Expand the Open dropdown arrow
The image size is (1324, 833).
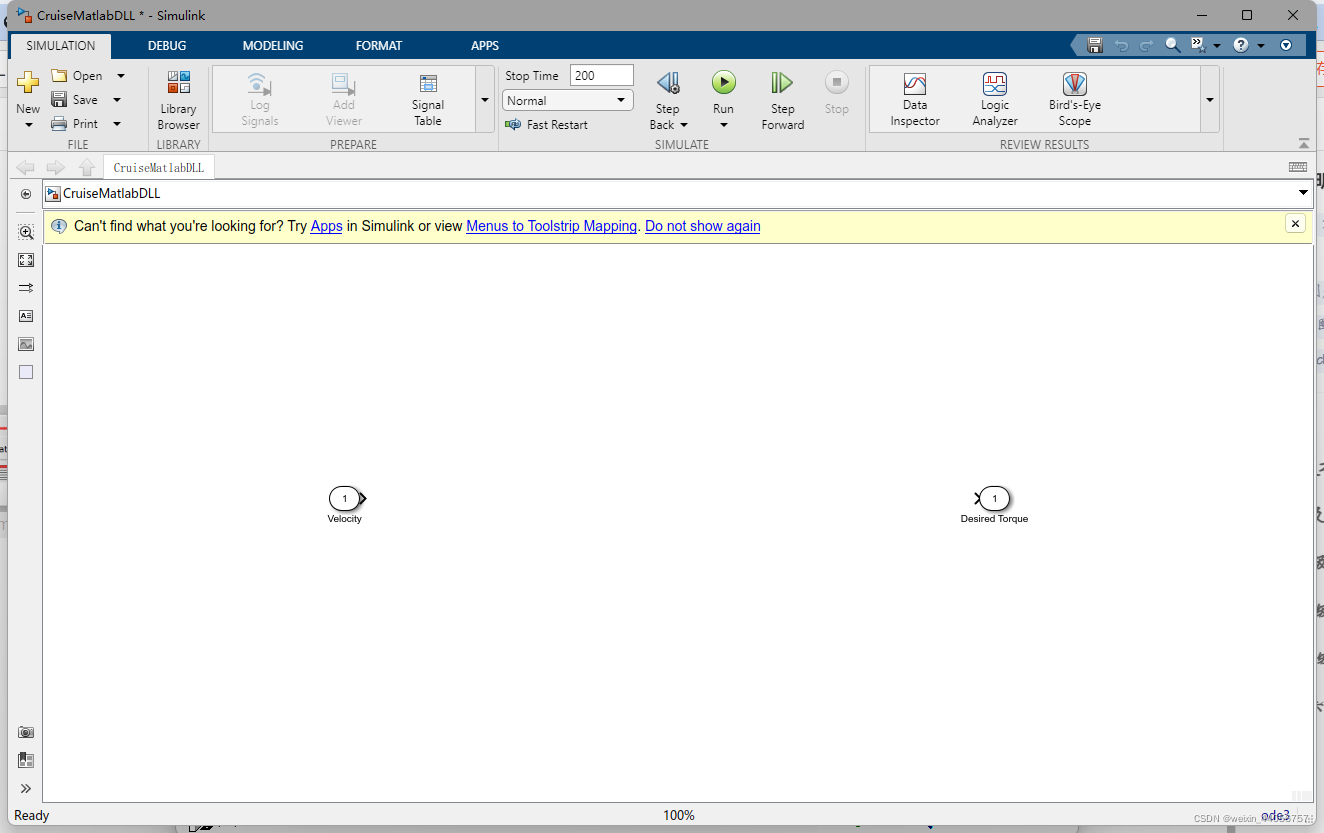(x=121, y=76)
